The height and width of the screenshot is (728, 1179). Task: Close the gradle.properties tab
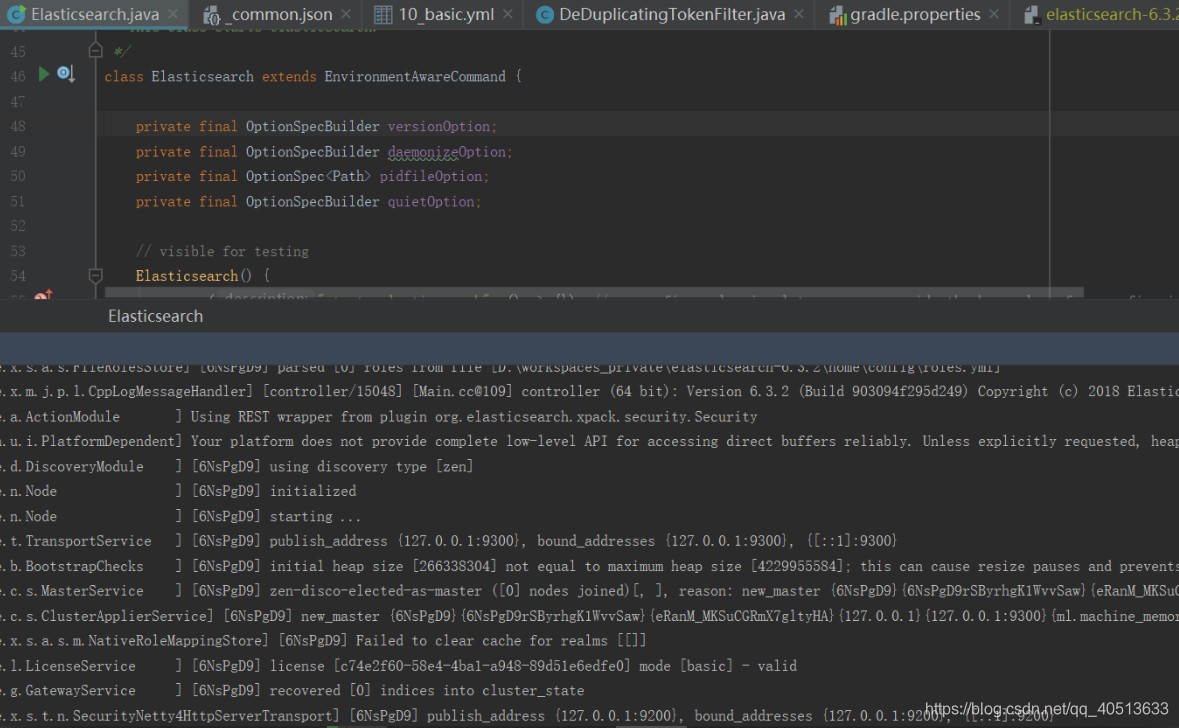coord(994,14)
